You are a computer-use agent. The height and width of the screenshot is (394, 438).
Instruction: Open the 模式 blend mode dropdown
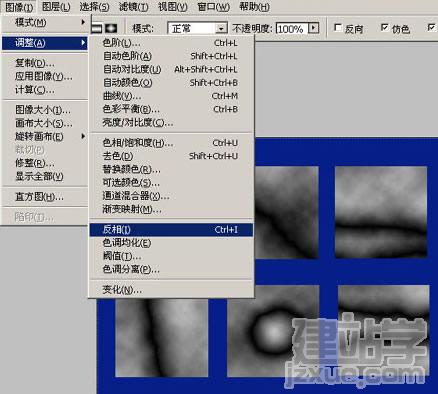(197, 29)
